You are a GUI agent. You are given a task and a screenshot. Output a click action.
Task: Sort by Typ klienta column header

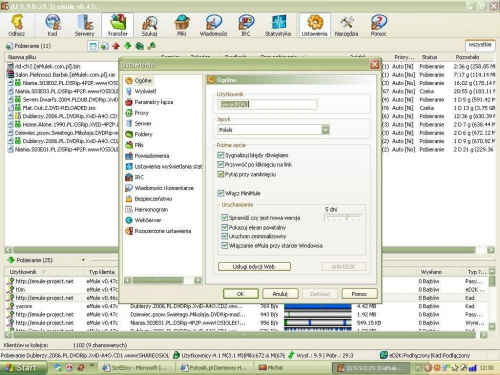point(102,272)
